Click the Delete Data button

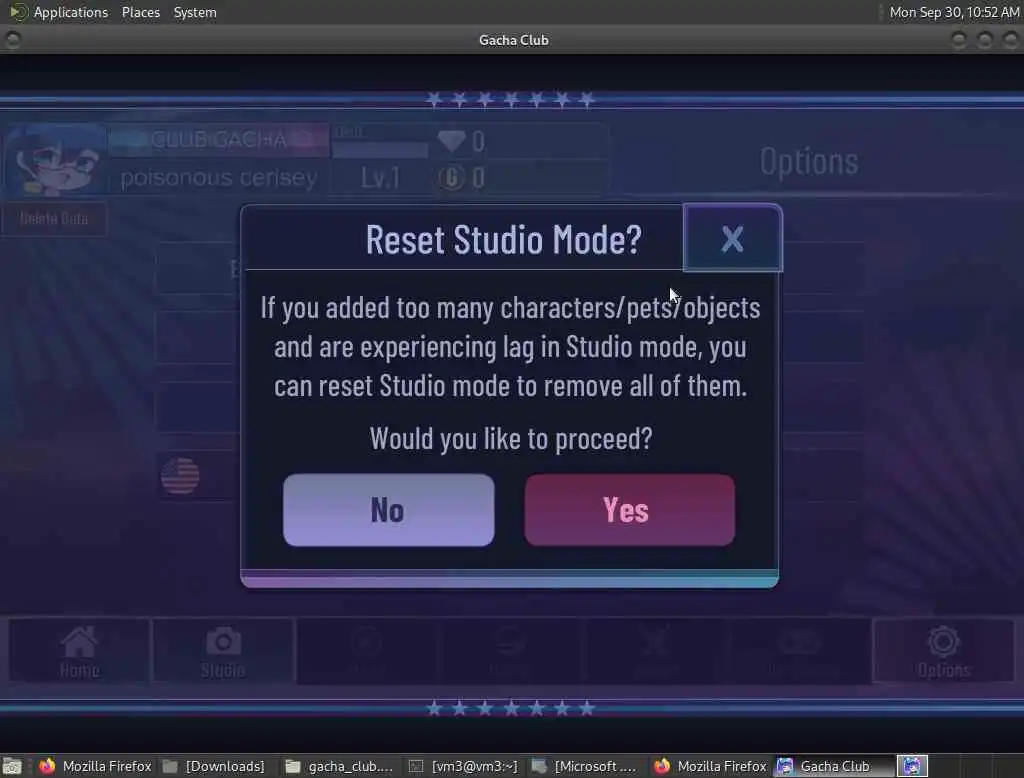[54, 219]
